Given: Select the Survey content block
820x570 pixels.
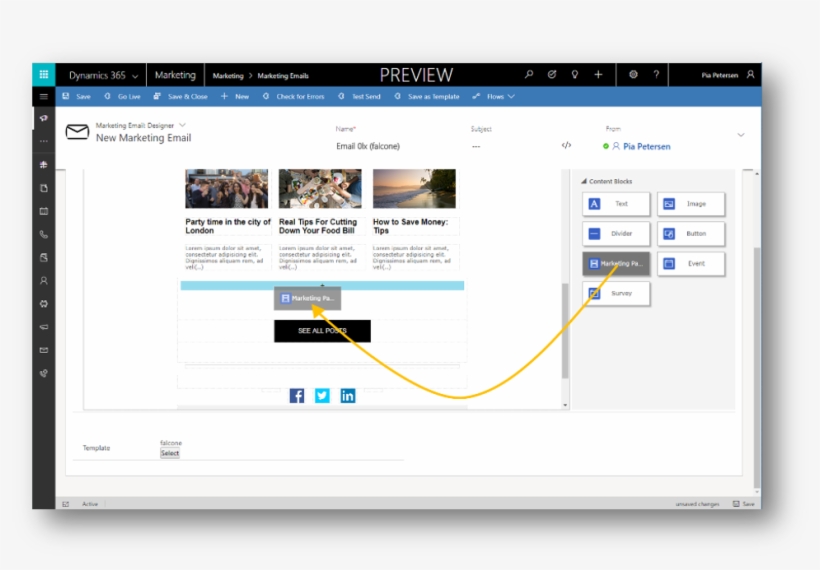Looking at the screenshot, I should click(616, 293).
